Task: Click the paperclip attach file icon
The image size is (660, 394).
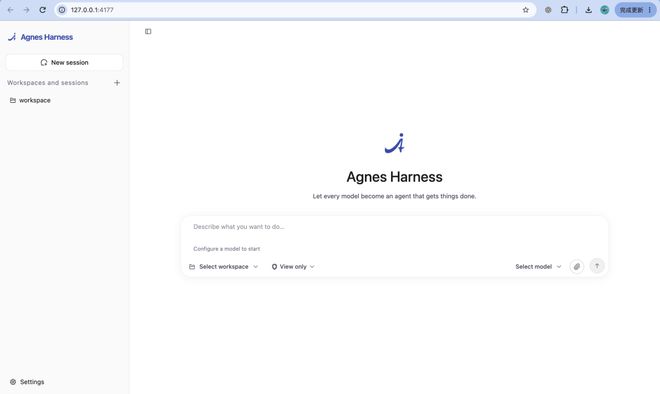Action: [x=577, y=266]
